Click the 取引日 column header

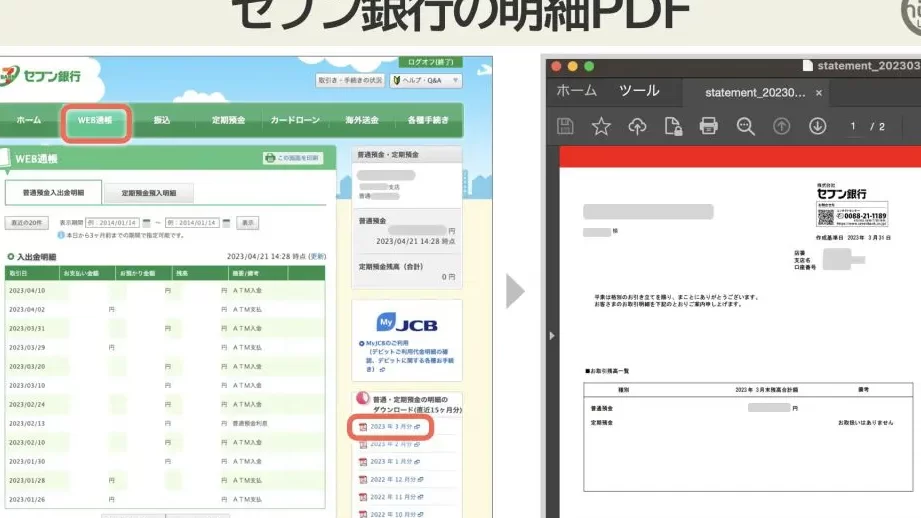(x=32, y=273)
